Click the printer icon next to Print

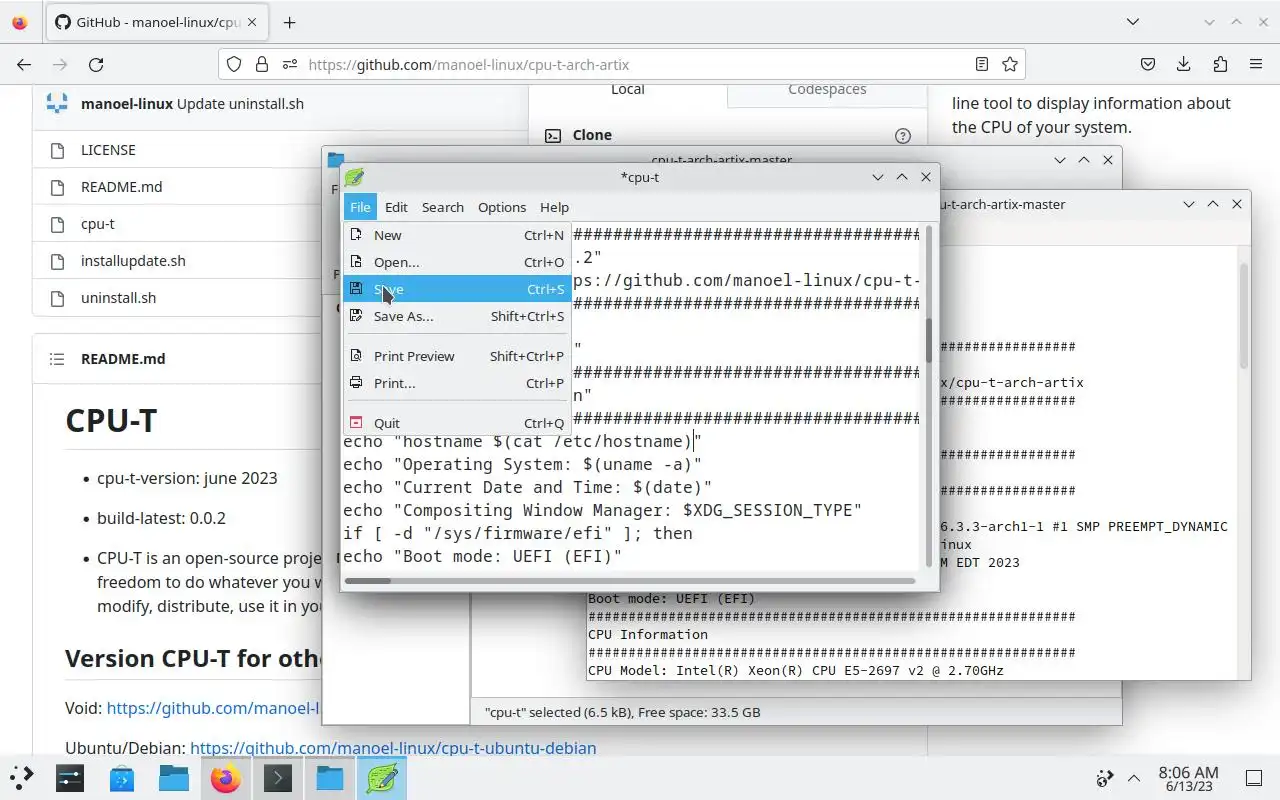(355, 383)
